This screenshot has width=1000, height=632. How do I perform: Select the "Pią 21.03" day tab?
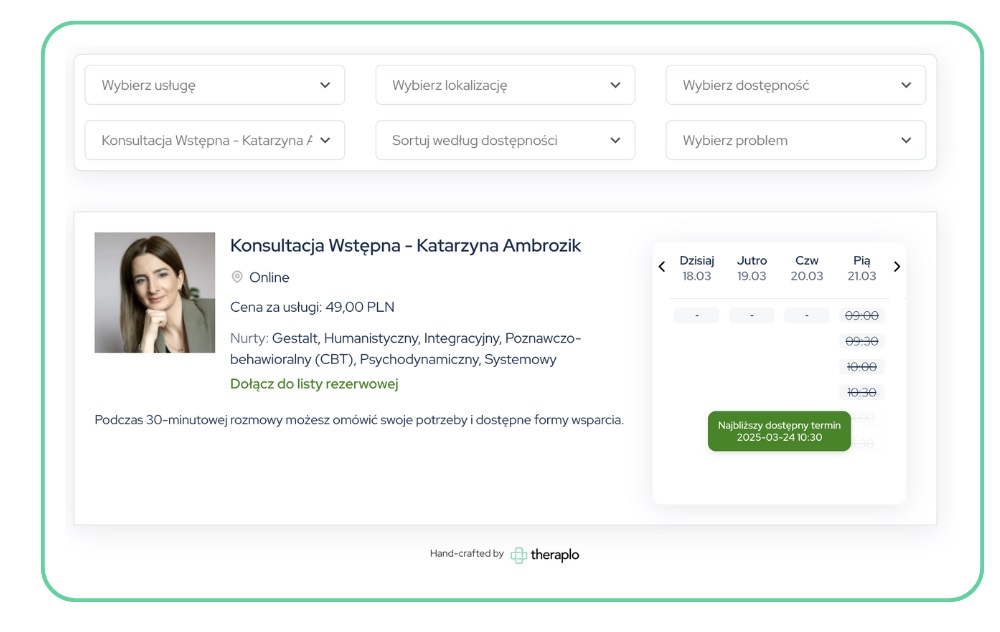point(863,267)
